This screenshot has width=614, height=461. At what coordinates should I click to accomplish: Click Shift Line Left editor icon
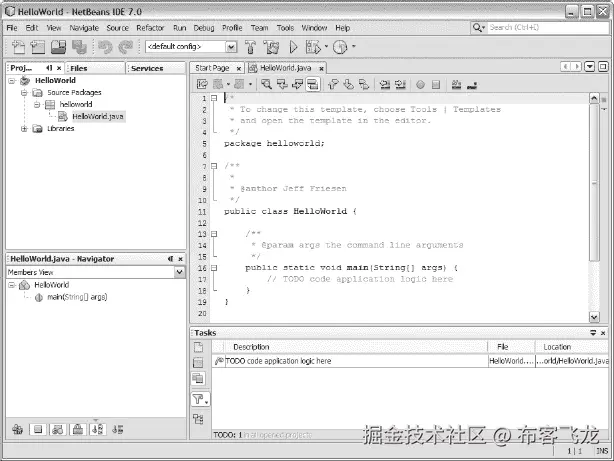tap(385, 84)
